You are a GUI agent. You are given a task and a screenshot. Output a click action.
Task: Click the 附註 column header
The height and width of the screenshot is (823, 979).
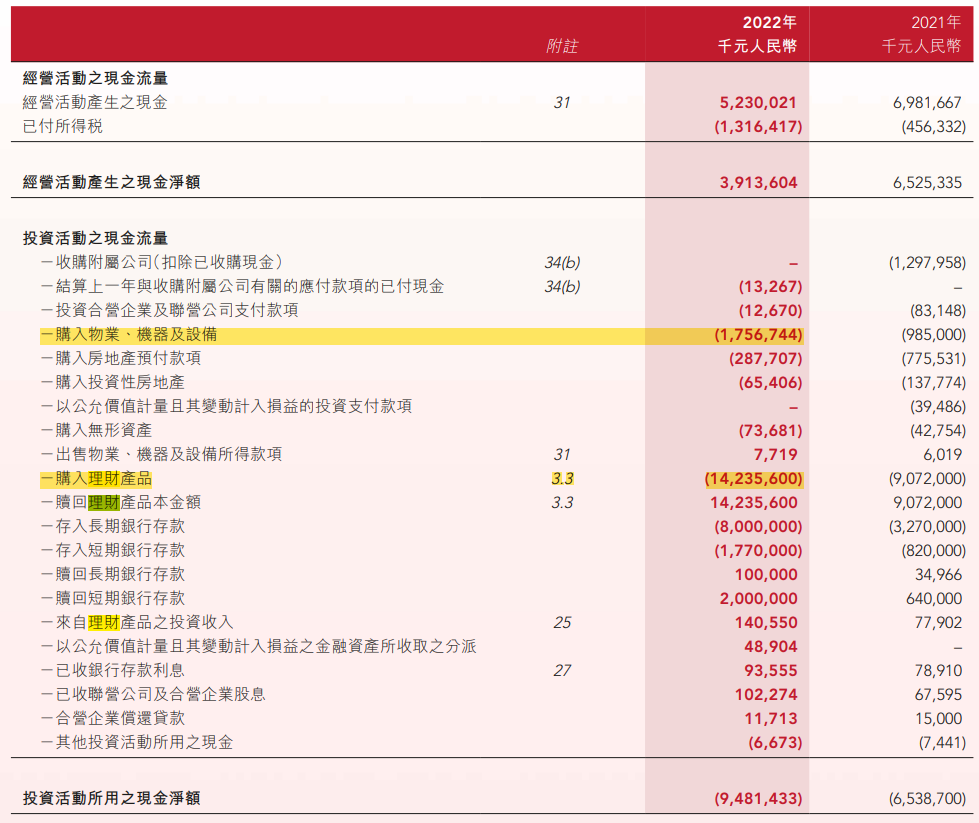[x=562, y=46]
